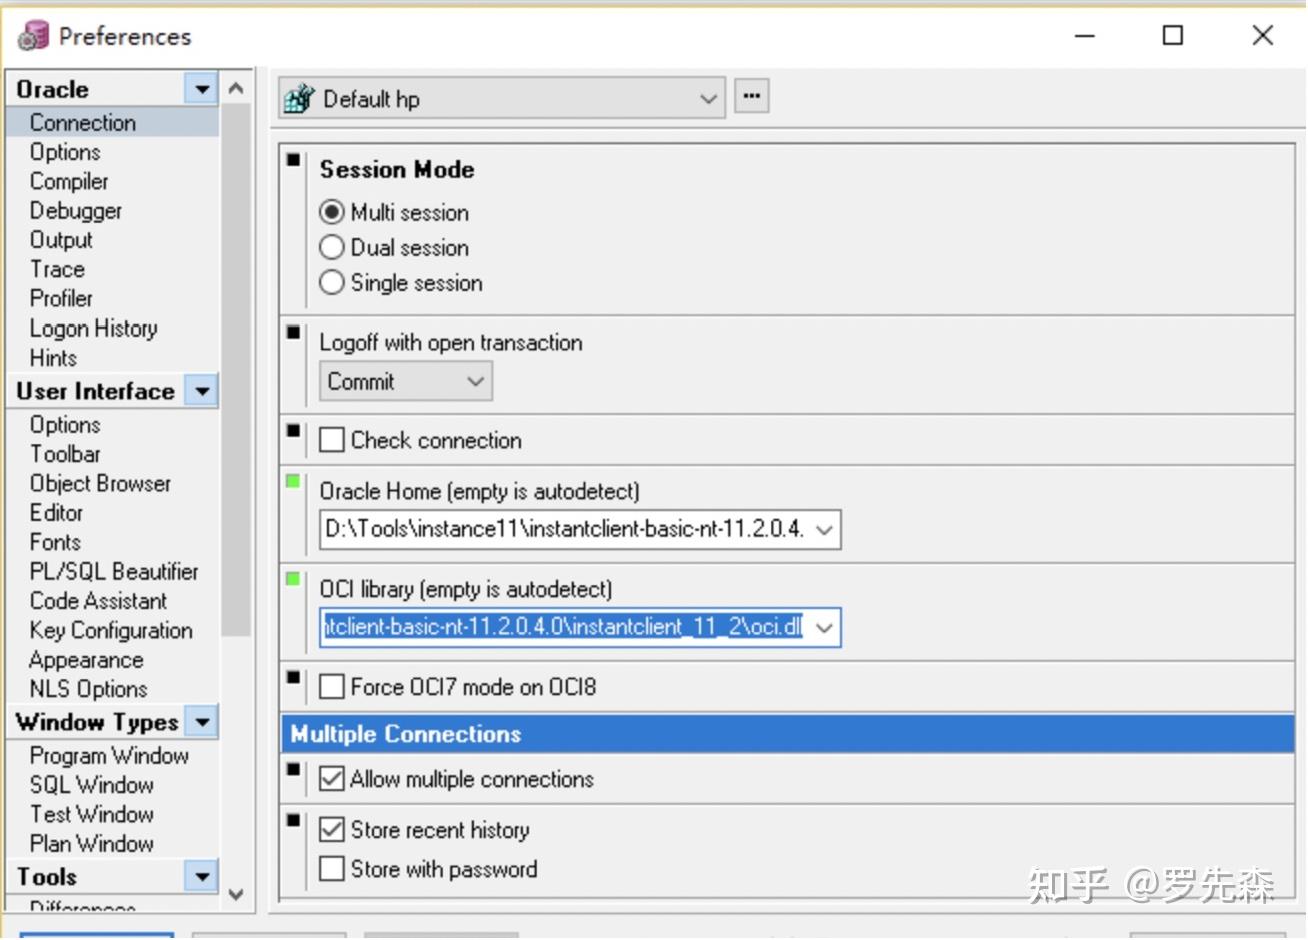Open the Trace preferences page
Screen dimensions: 1308x940
coord(57,269)
